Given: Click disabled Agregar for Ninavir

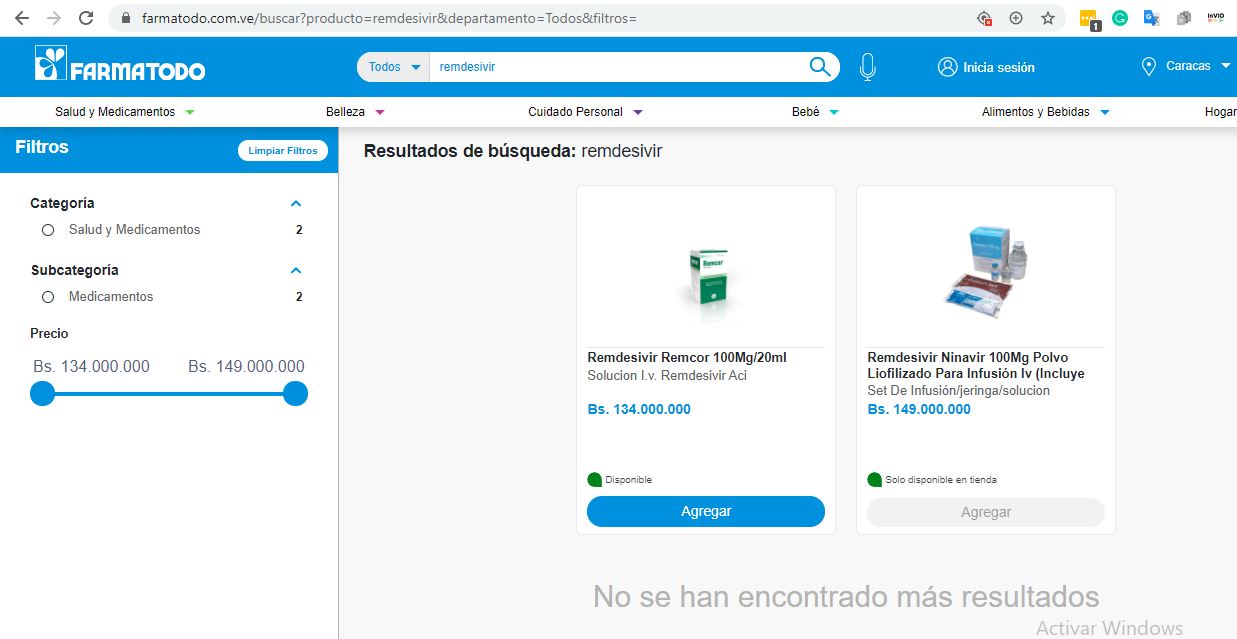Looking at the screenshot, I should click(986, 512).
